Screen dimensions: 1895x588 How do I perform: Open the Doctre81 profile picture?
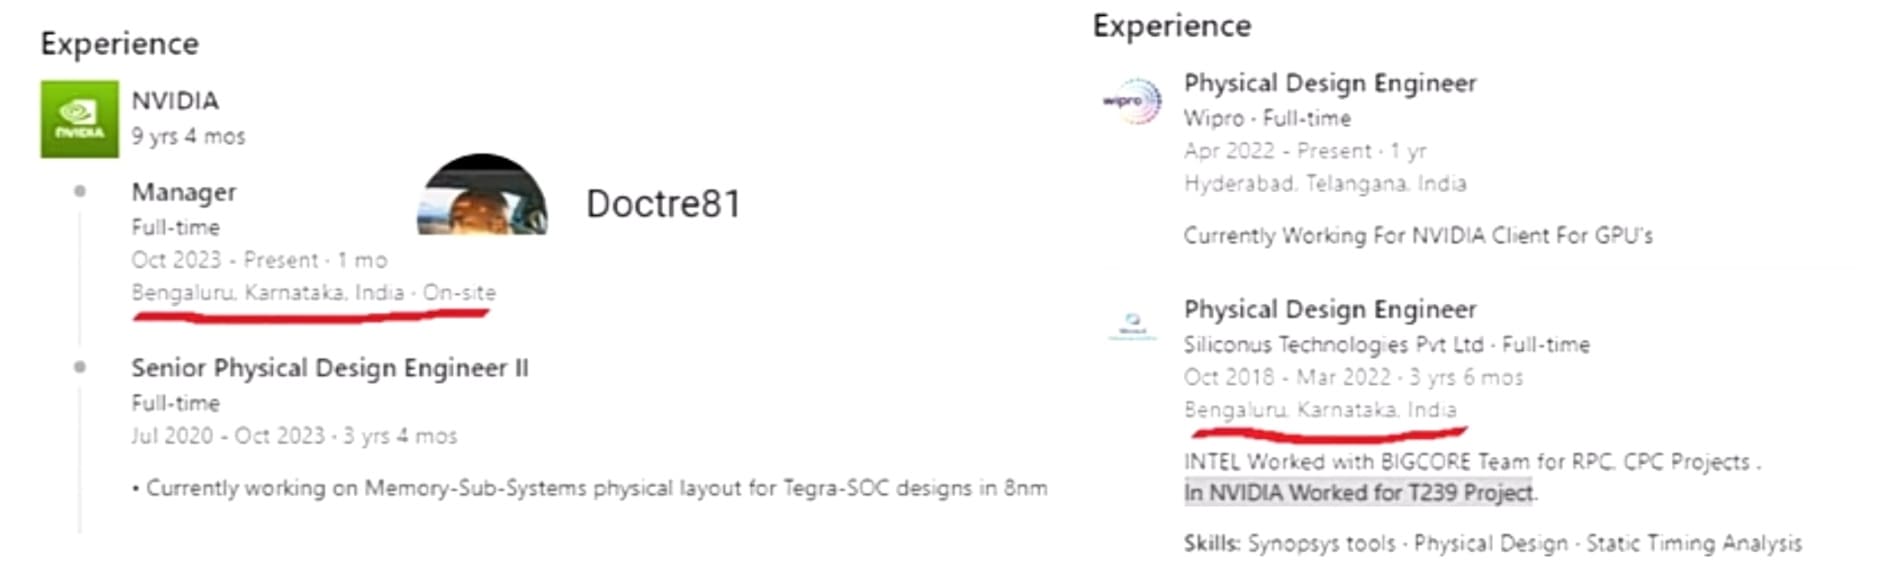click(482, 195)
